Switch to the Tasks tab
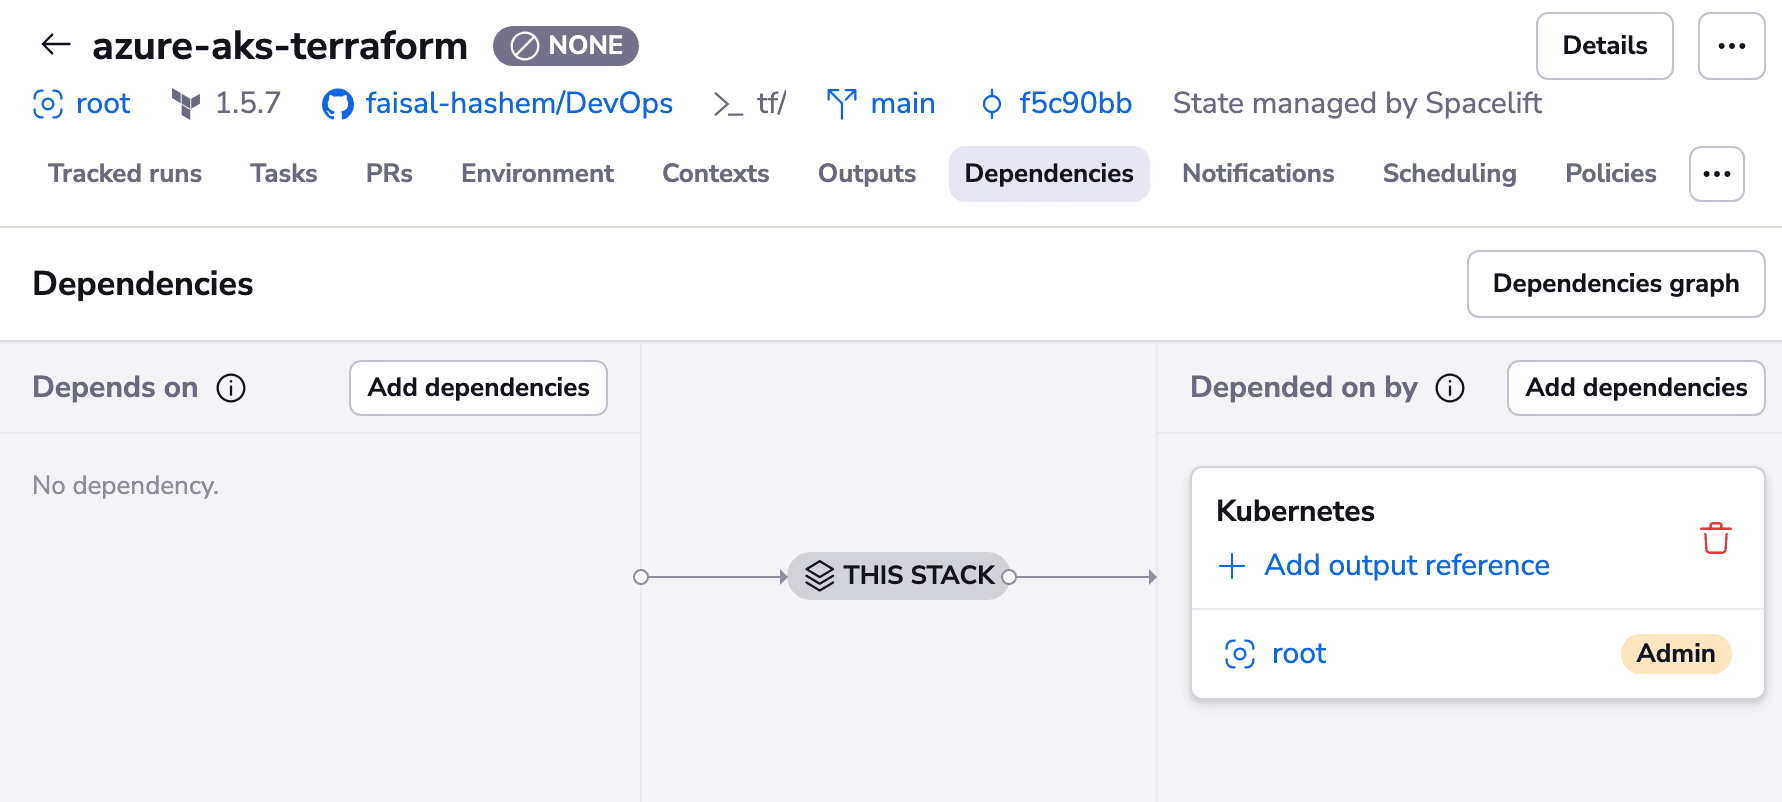The width and height of the screenshot is (1782, 802). click(x=284, y=174)
